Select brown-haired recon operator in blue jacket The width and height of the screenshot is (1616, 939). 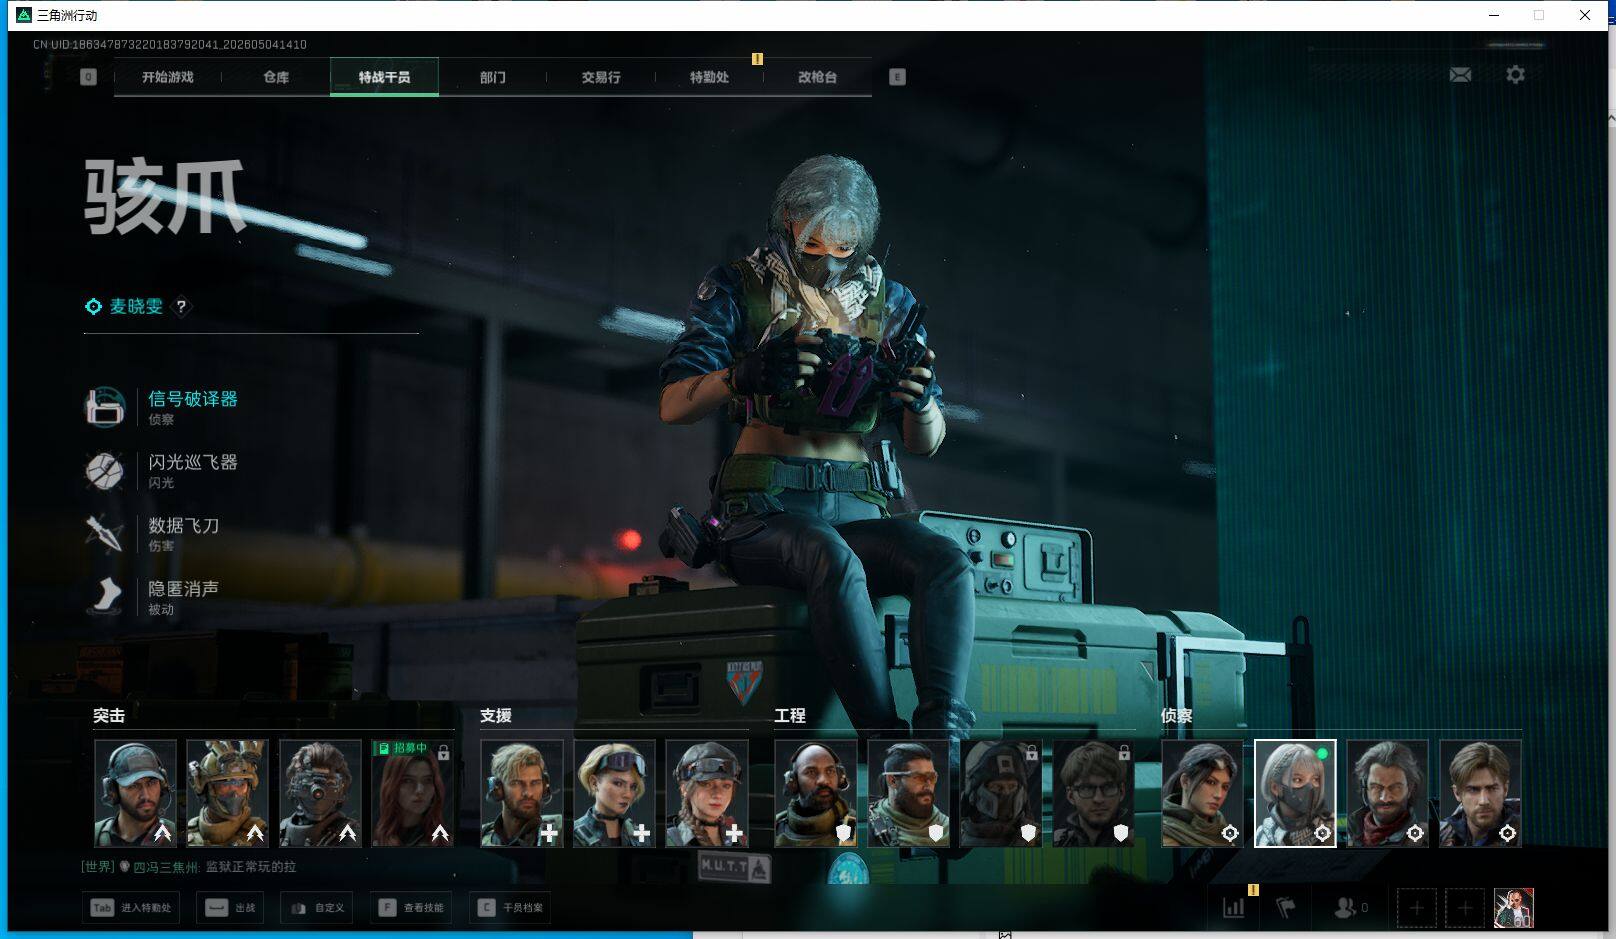(1480, 793)
